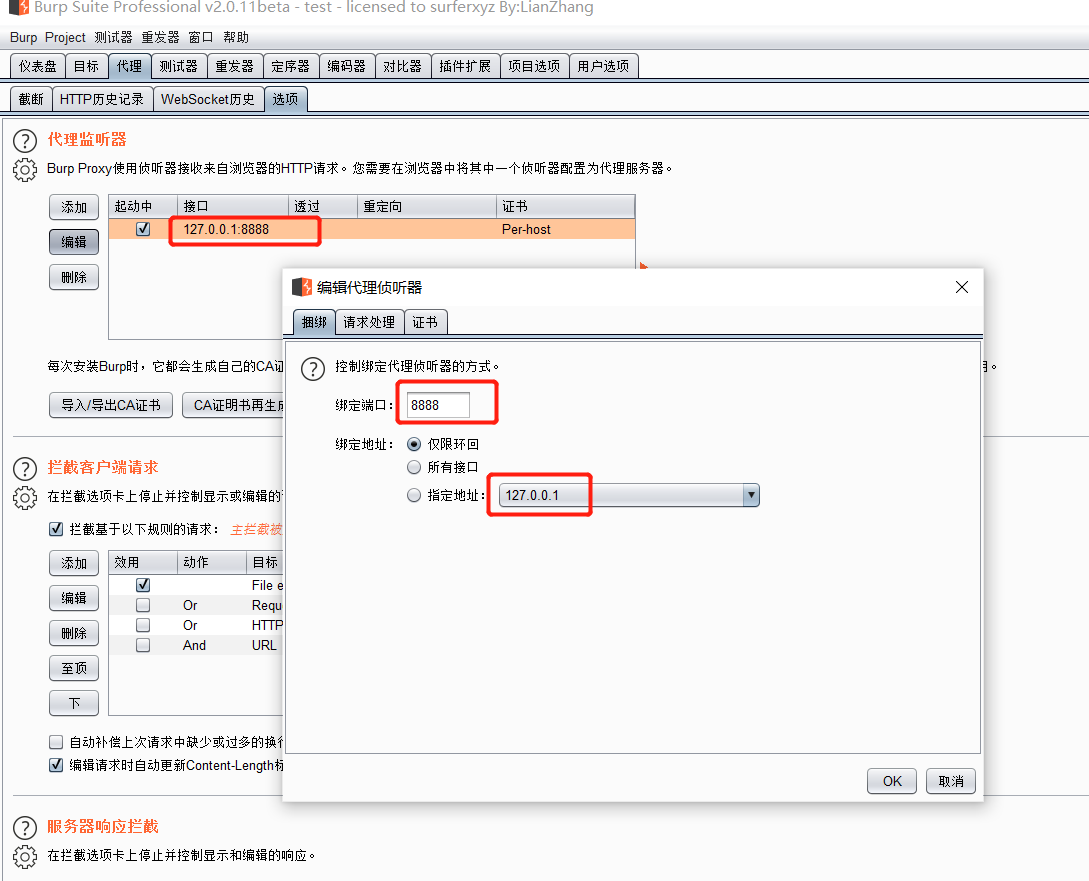The width and height of the screenshot is (1089, 881).
Task: Switch to the 对比器 tab
Action: click(403, 66)
